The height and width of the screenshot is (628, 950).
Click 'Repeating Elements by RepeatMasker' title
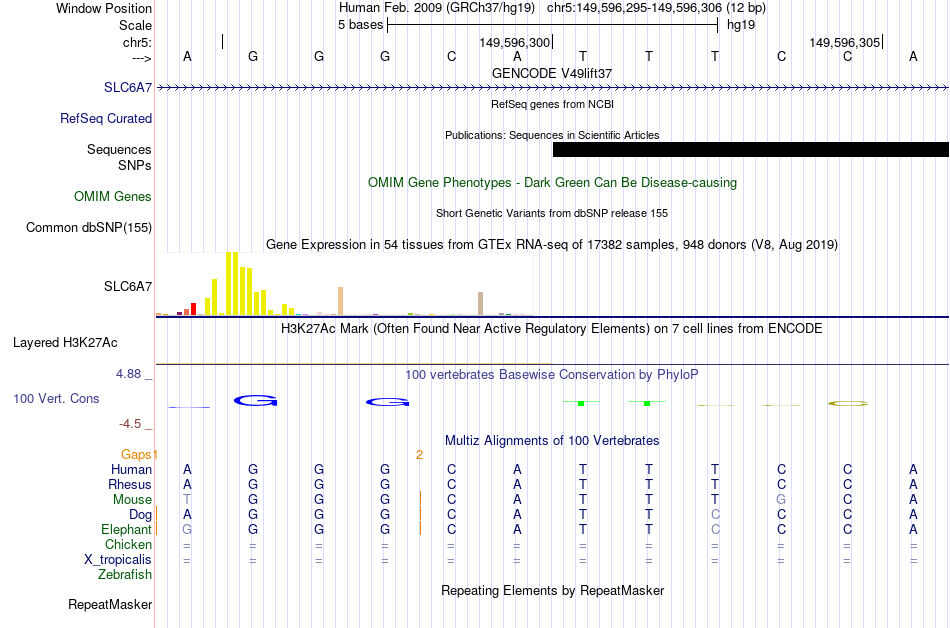(552, 590)
